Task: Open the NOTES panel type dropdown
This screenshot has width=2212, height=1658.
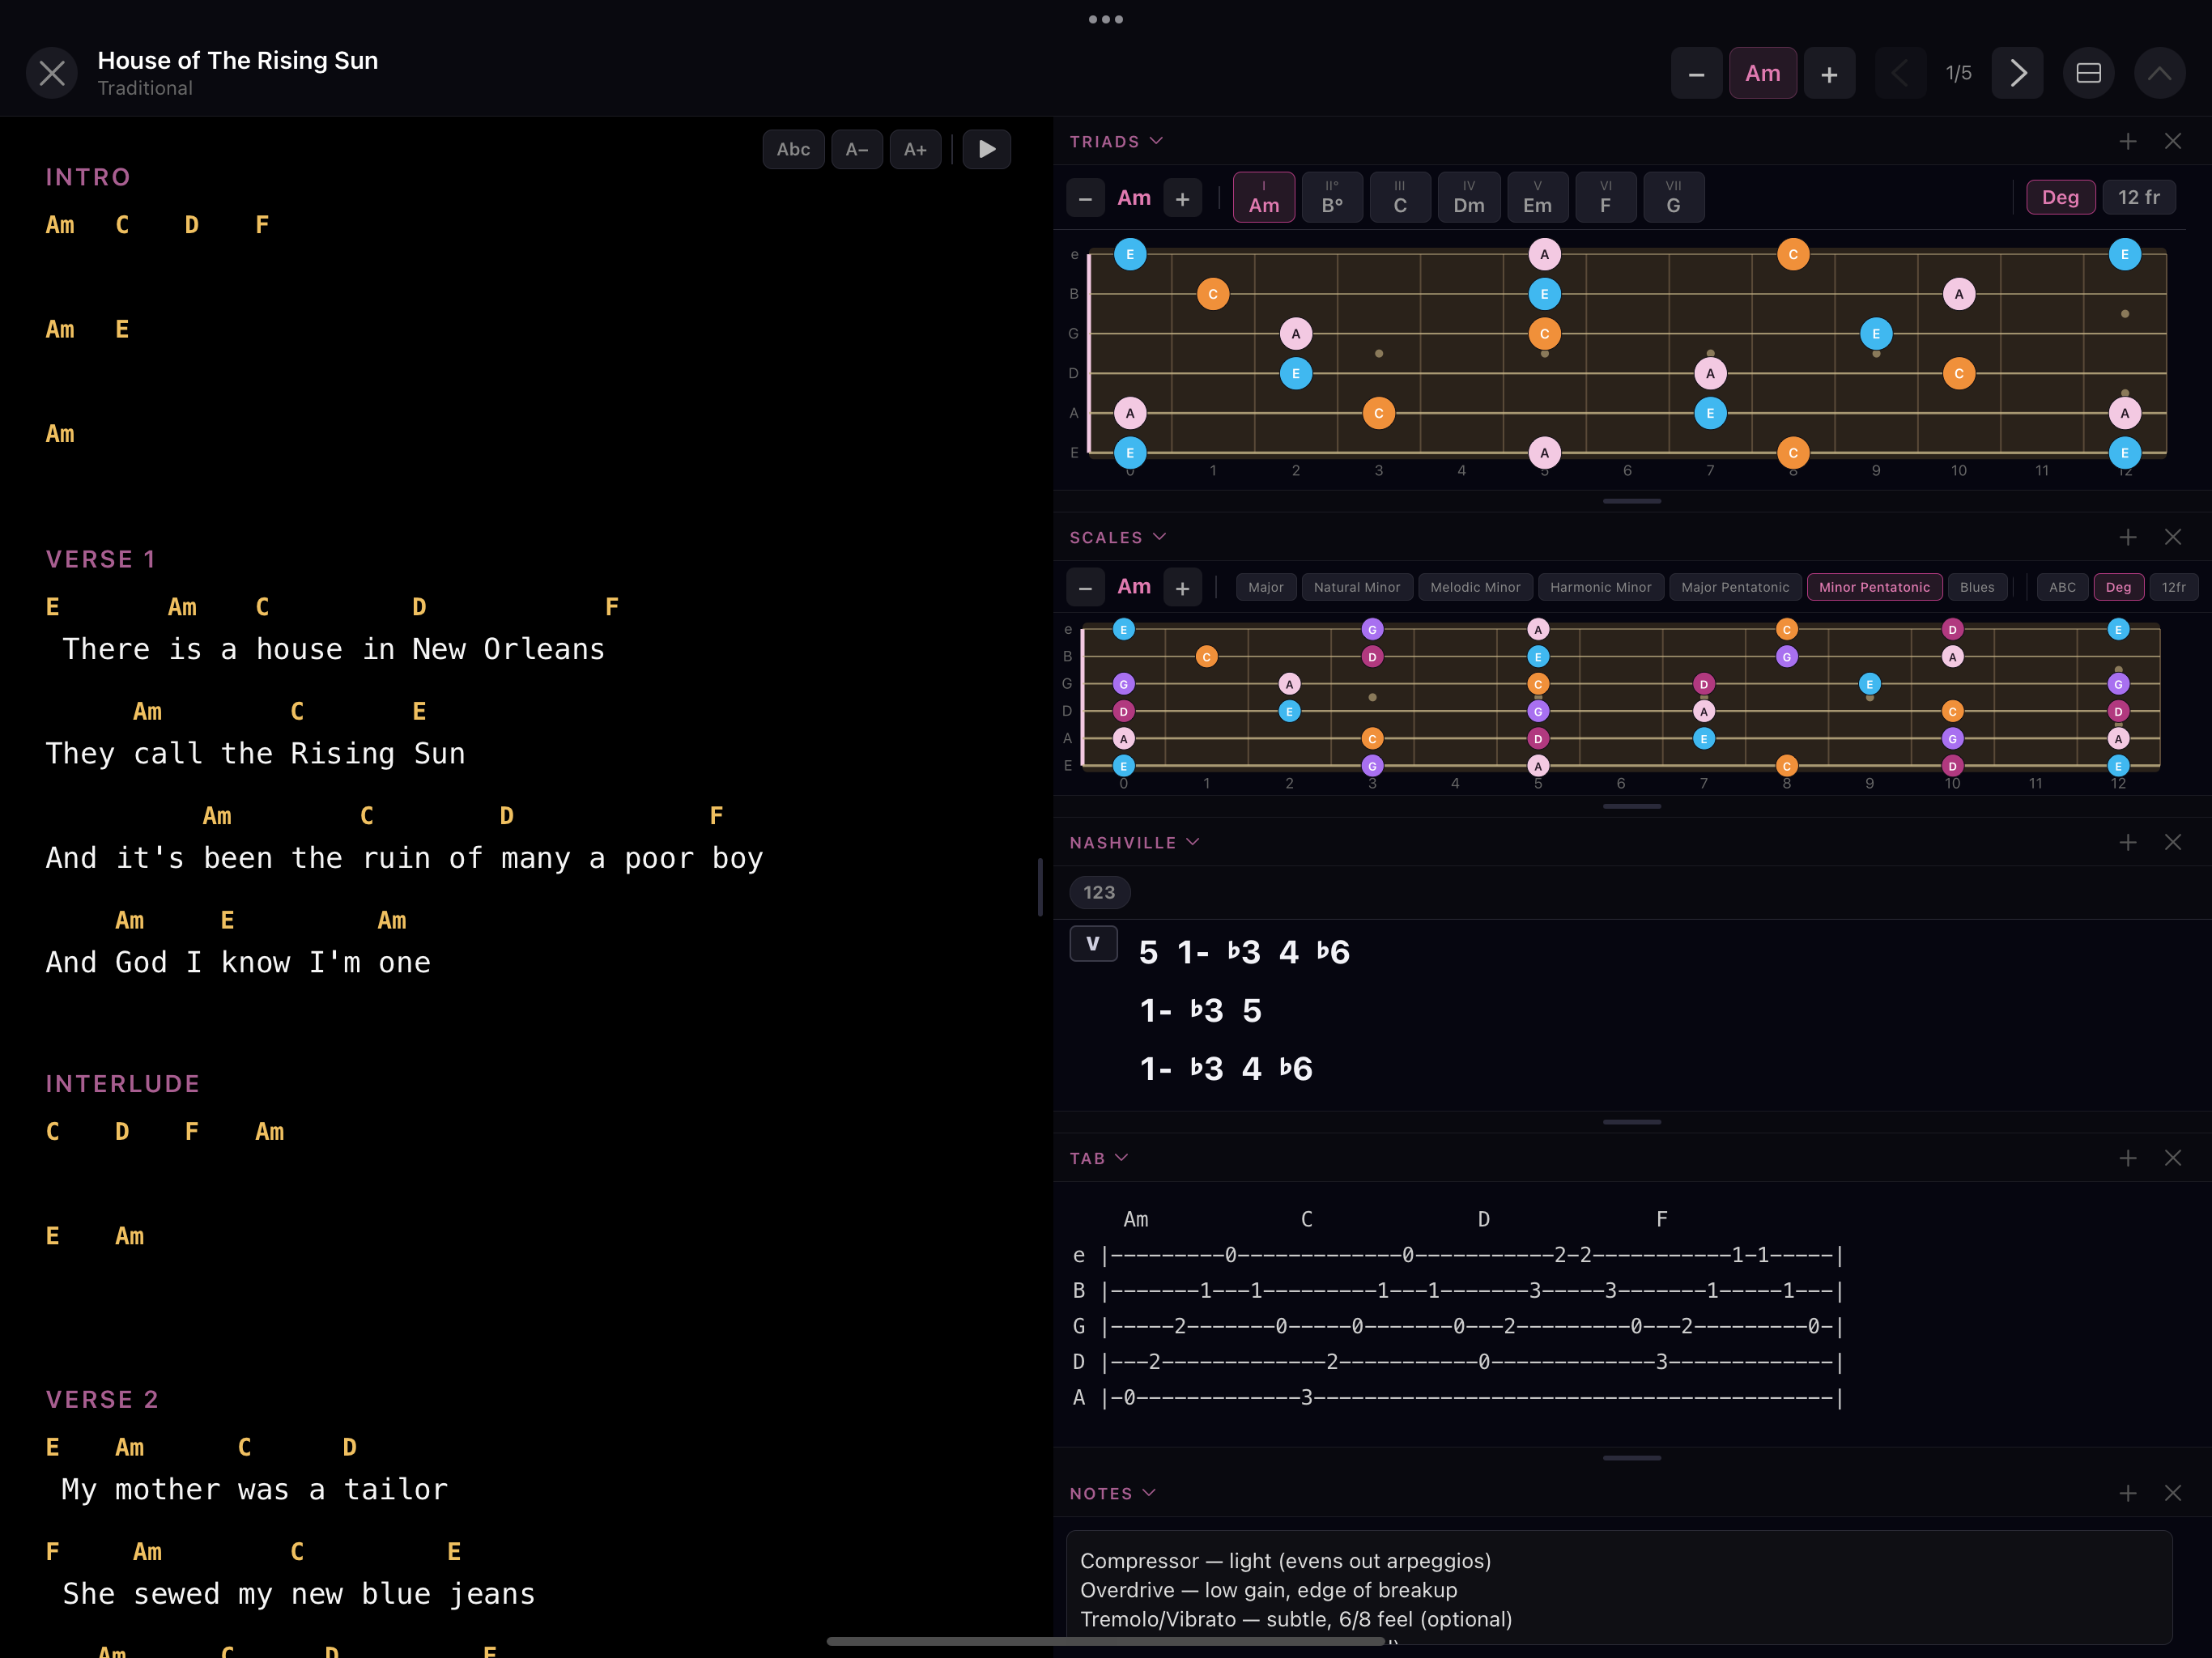Action: [1113, 1493]
